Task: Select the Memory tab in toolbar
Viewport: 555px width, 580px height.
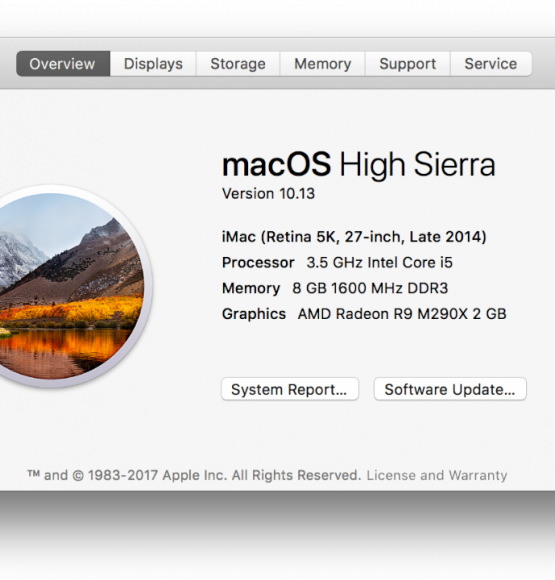Action: [x=323, y=64]
